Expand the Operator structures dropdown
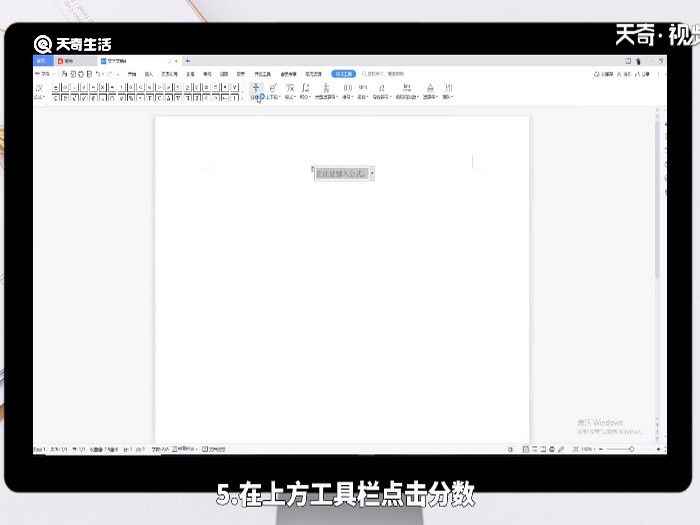This screenshot has height=525, width=700. coord(430,91)
